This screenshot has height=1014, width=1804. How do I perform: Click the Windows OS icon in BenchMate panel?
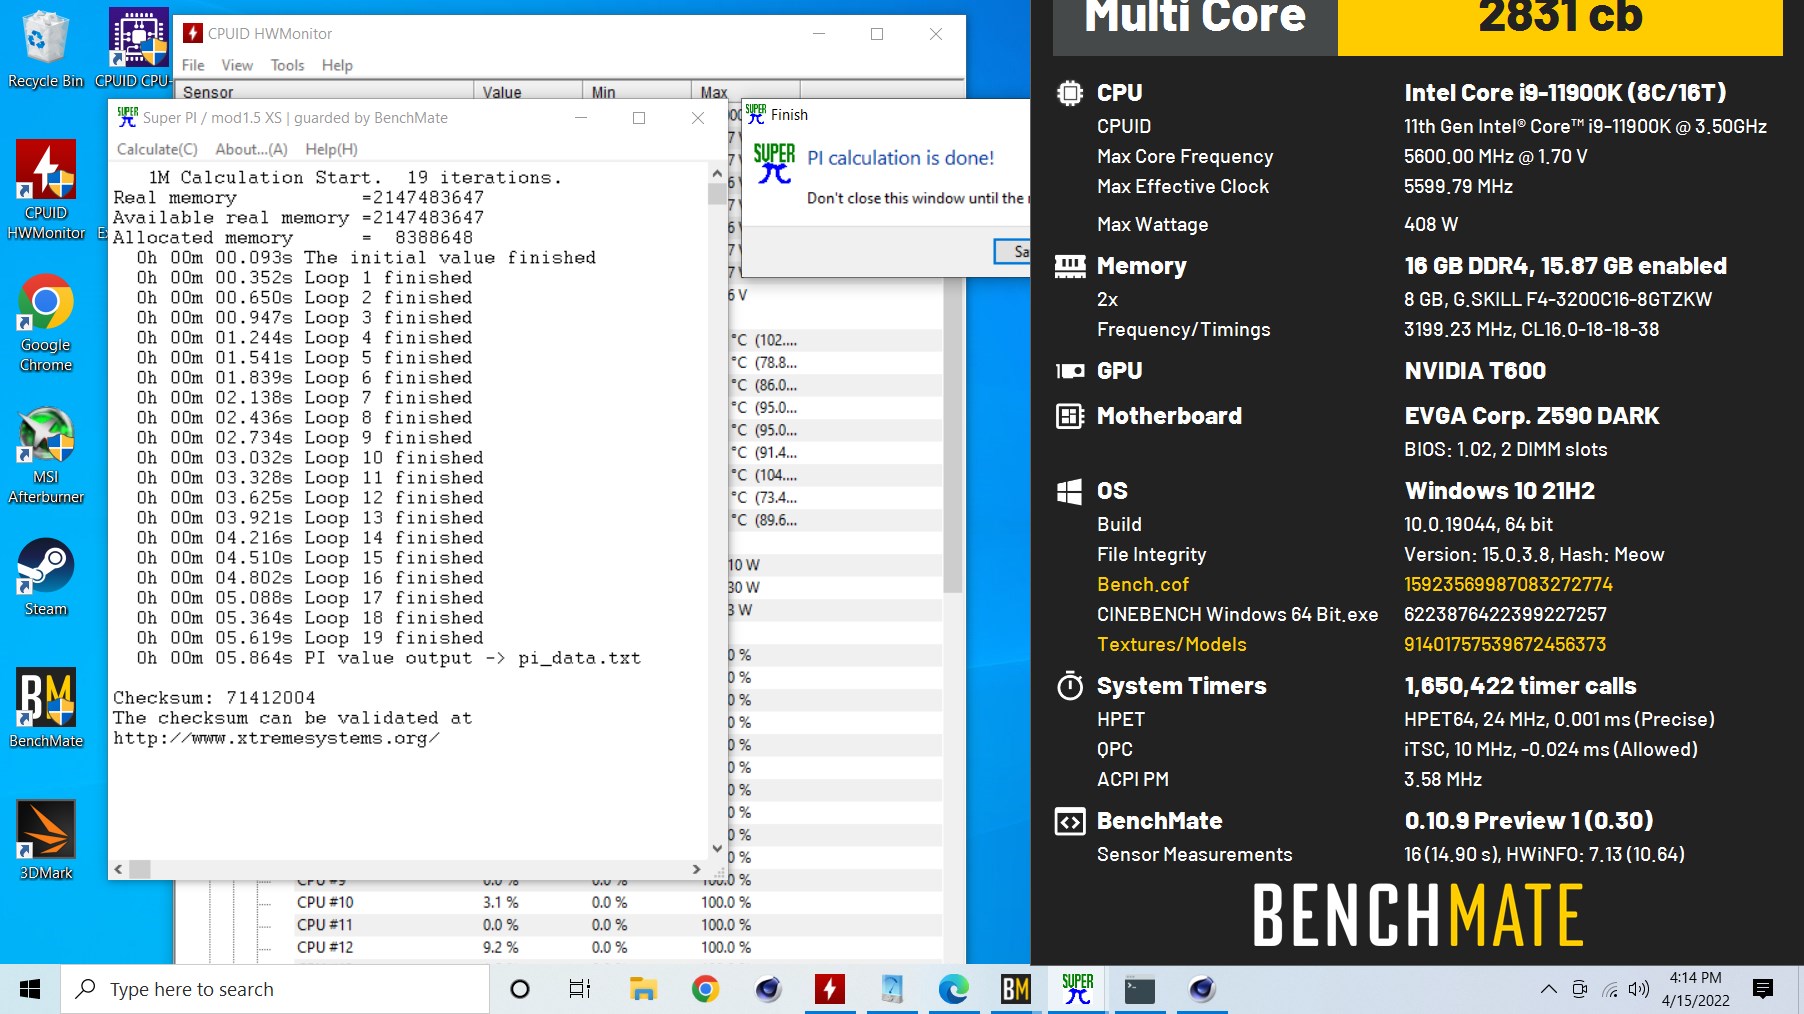pyautogui.click(x=1070, y=491)
